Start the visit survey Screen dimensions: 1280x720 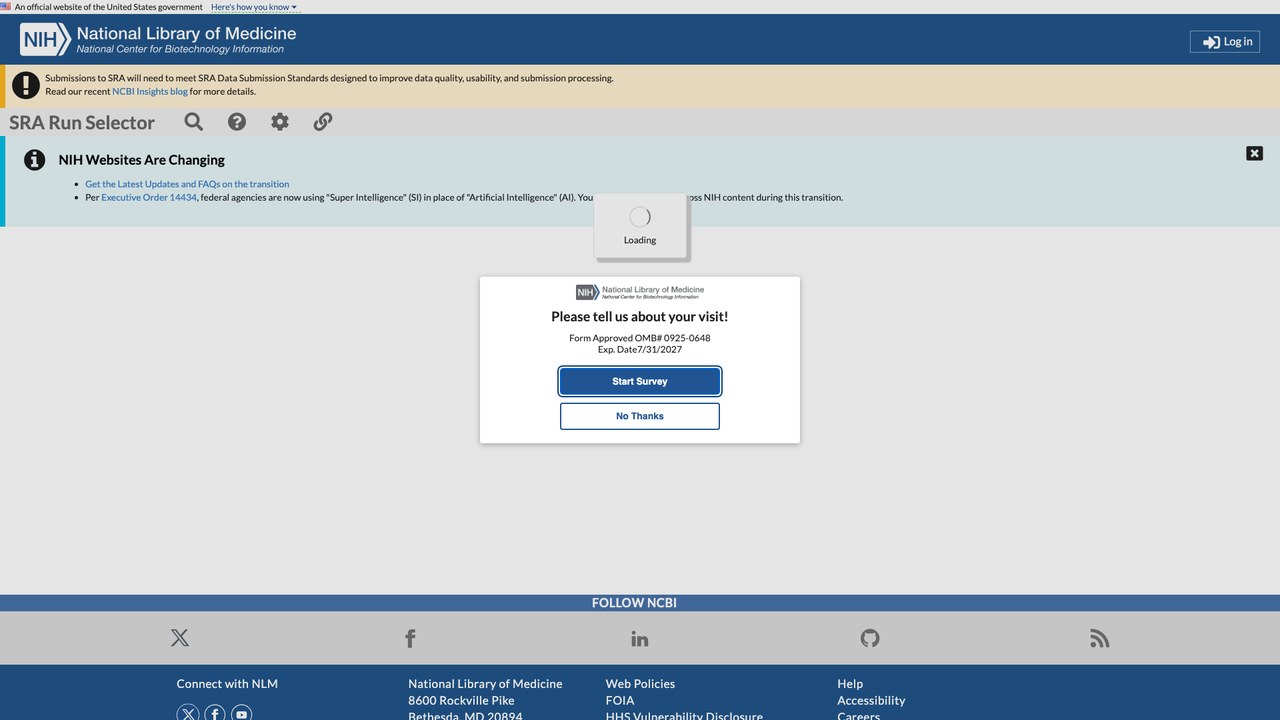640,381
